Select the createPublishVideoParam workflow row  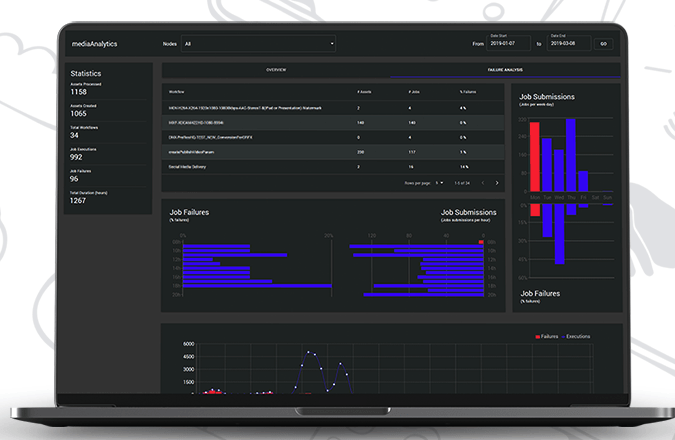(x=333, y=152)
